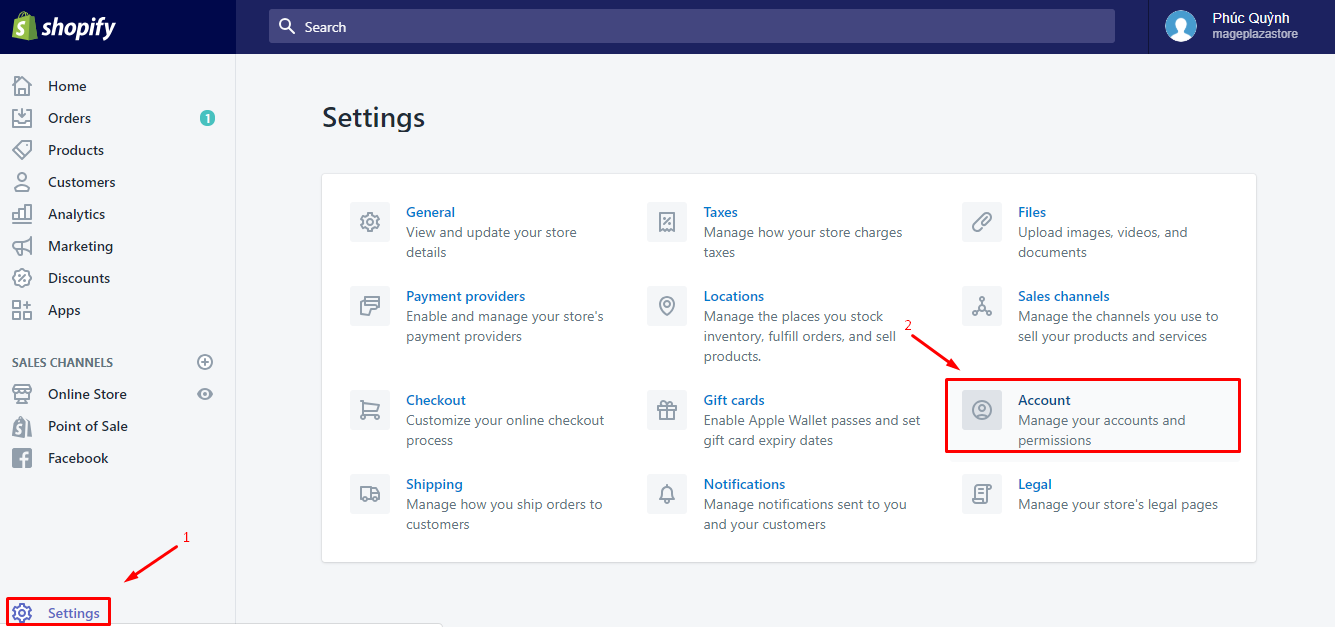Click the Sales channels network icon
Viewport: 1335px width, 627px height.
(982, 306)
